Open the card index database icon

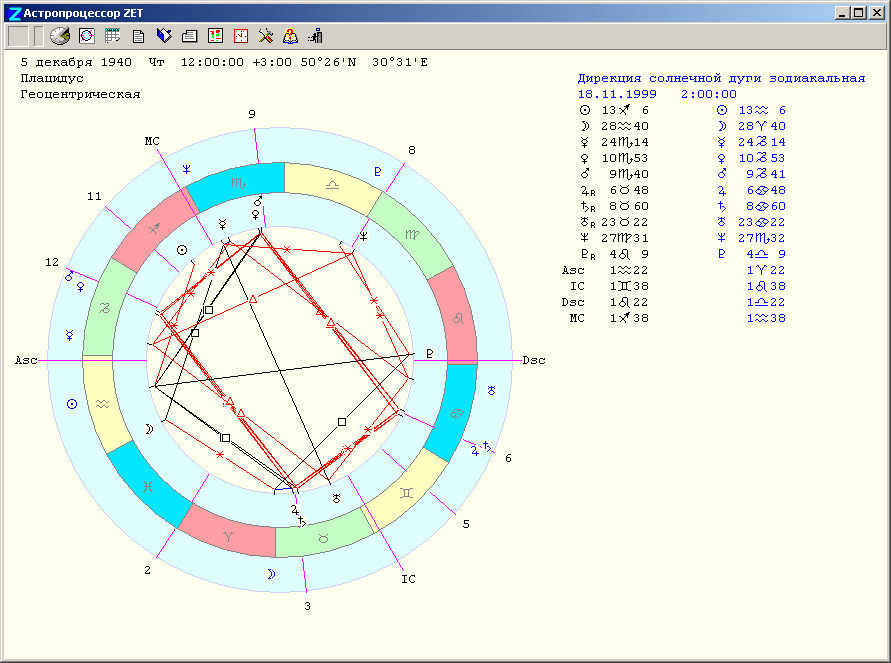coord(190,36)
